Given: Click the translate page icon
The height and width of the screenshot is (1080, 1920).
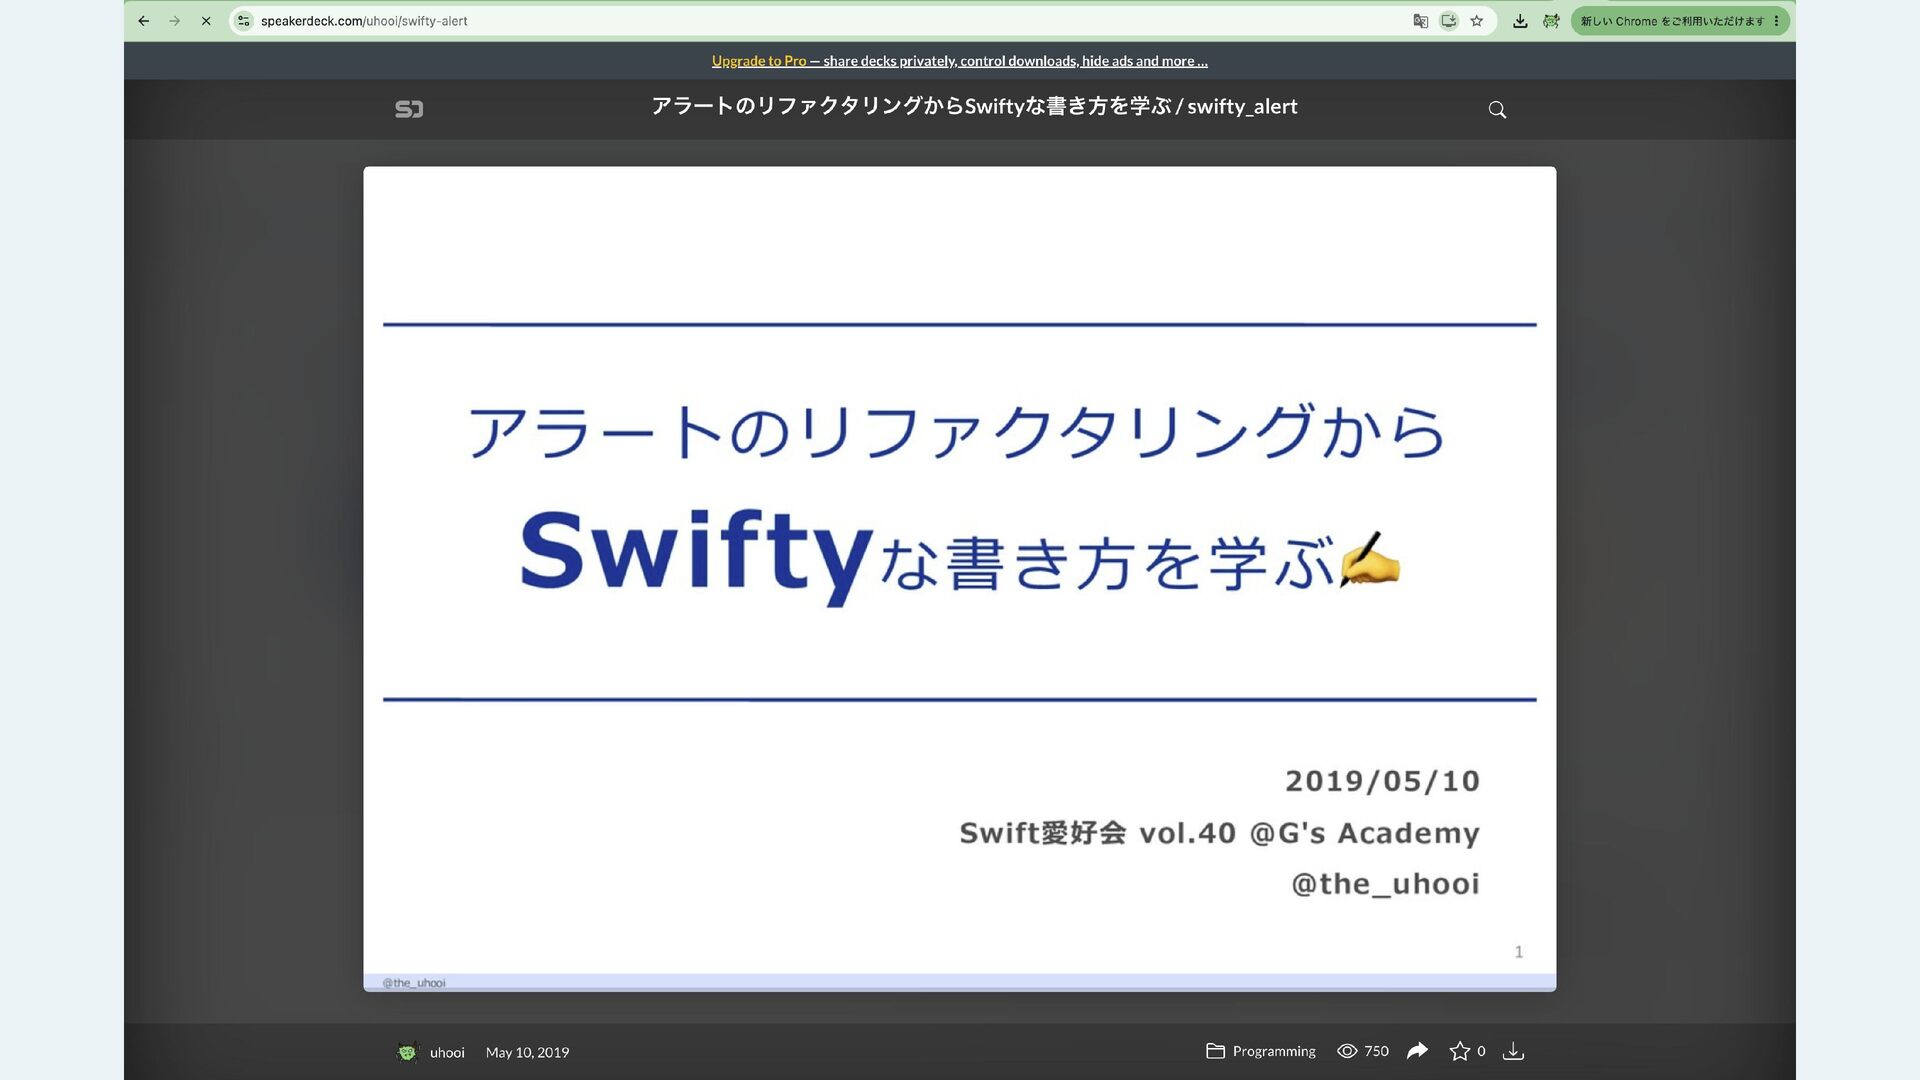Looking at the screenshot, I should pyautogui.click(x=1420, y=21).
